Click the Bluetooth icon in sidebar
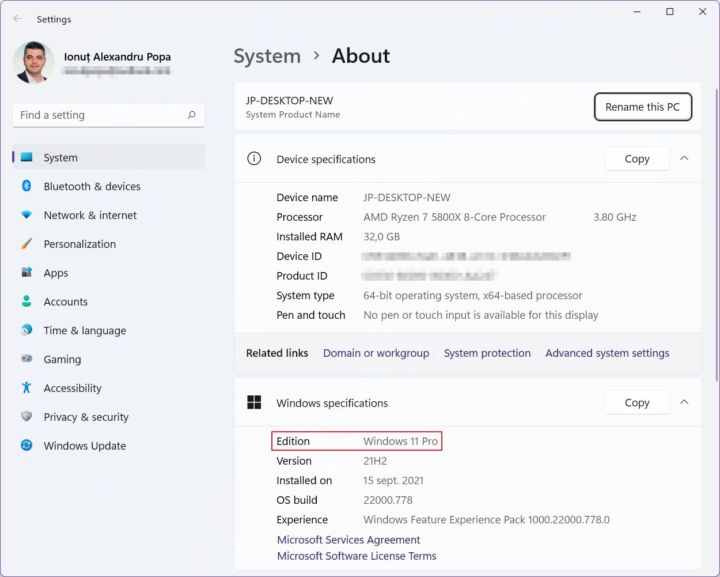 27,186
